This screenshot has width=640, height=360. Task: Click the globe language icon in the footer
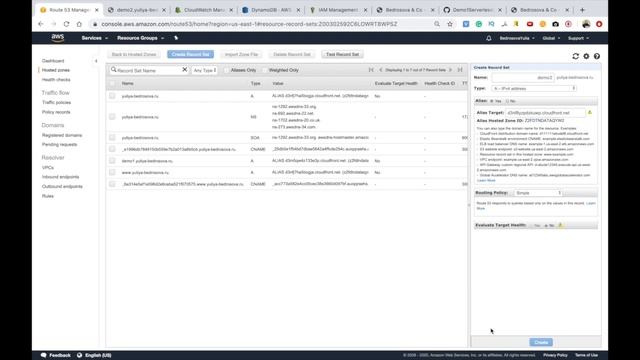pos(79,355)
